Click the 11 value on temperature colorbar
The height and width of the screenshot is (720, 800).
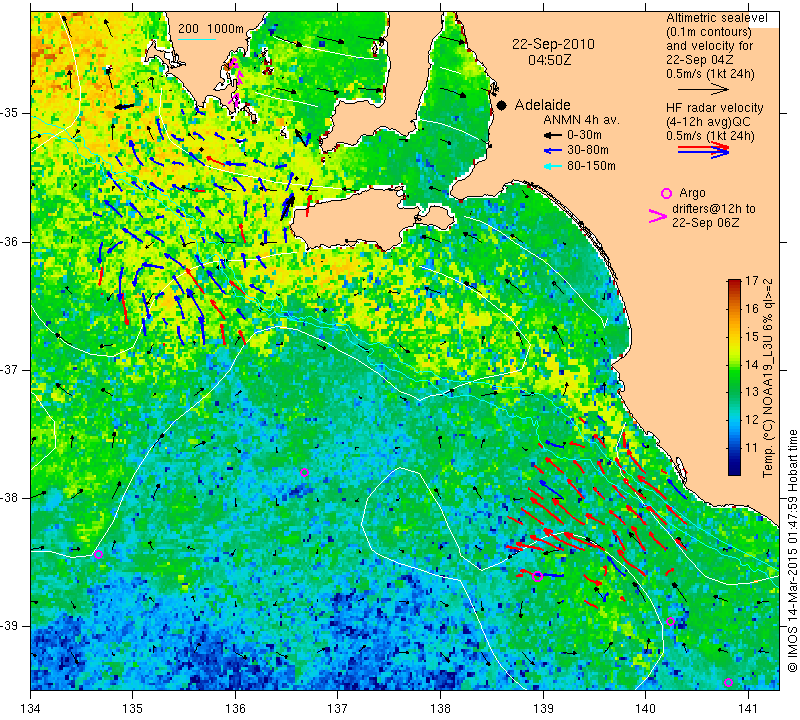tap(752, 448)
